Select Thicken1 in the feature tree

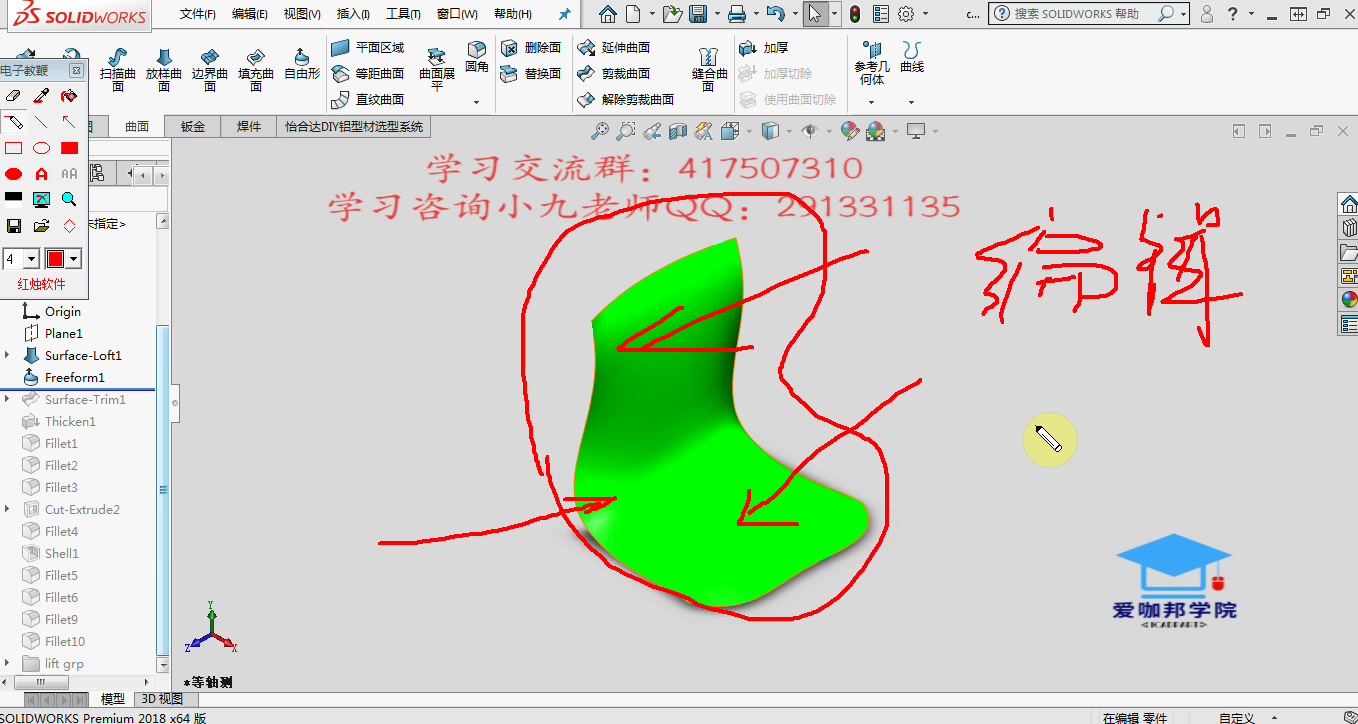click(70, 422)
